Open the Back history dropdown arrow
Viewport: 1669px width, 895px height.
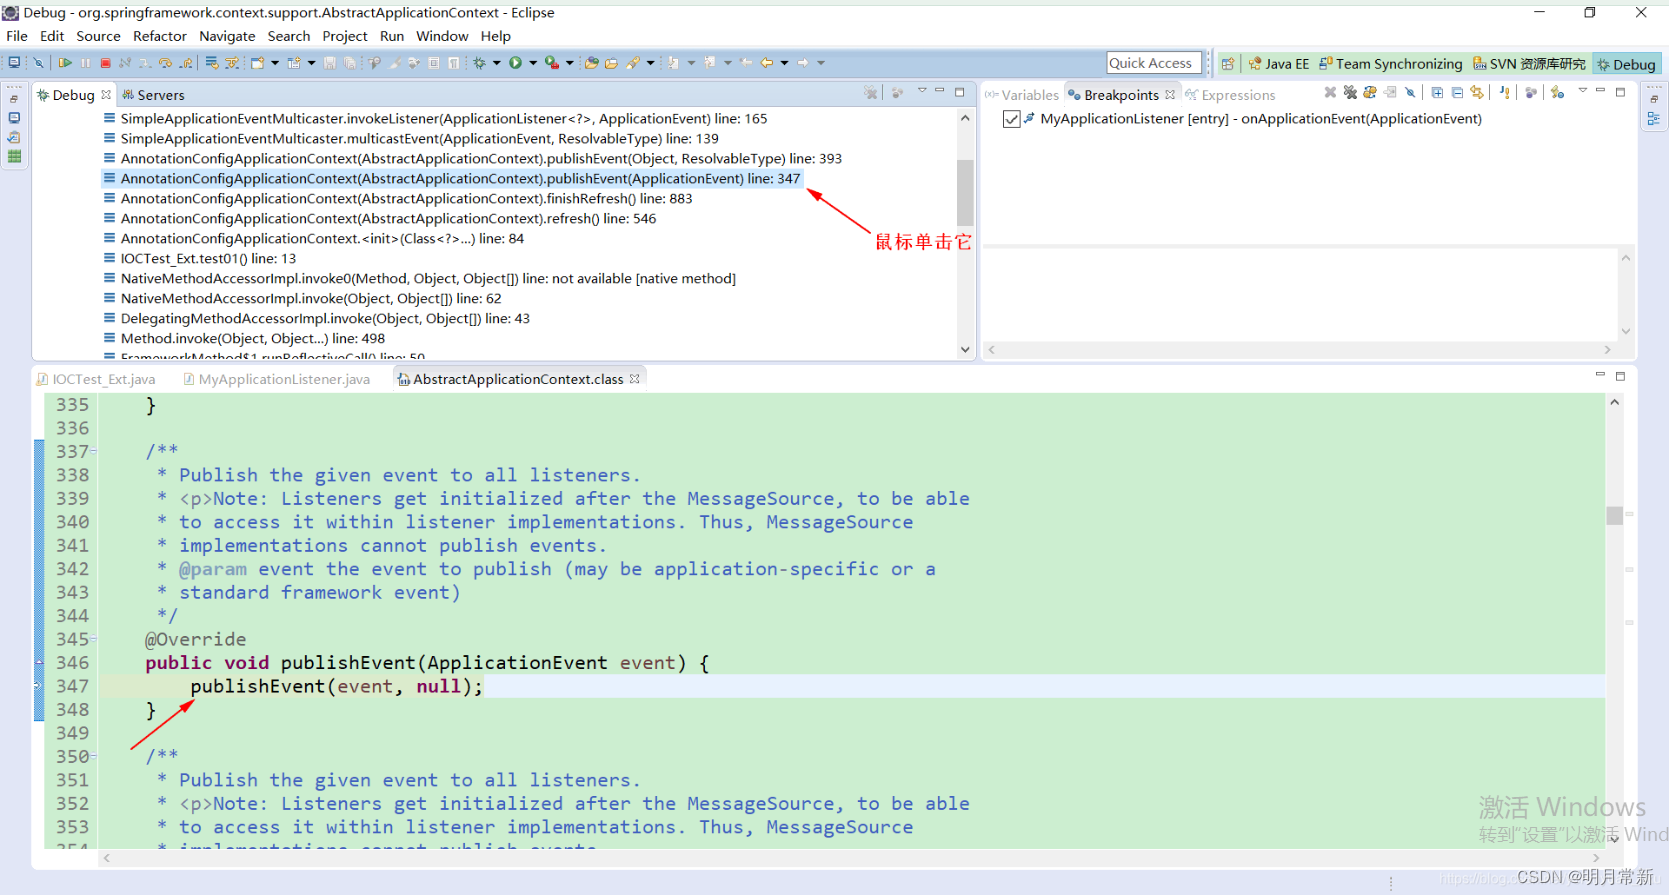784,63
